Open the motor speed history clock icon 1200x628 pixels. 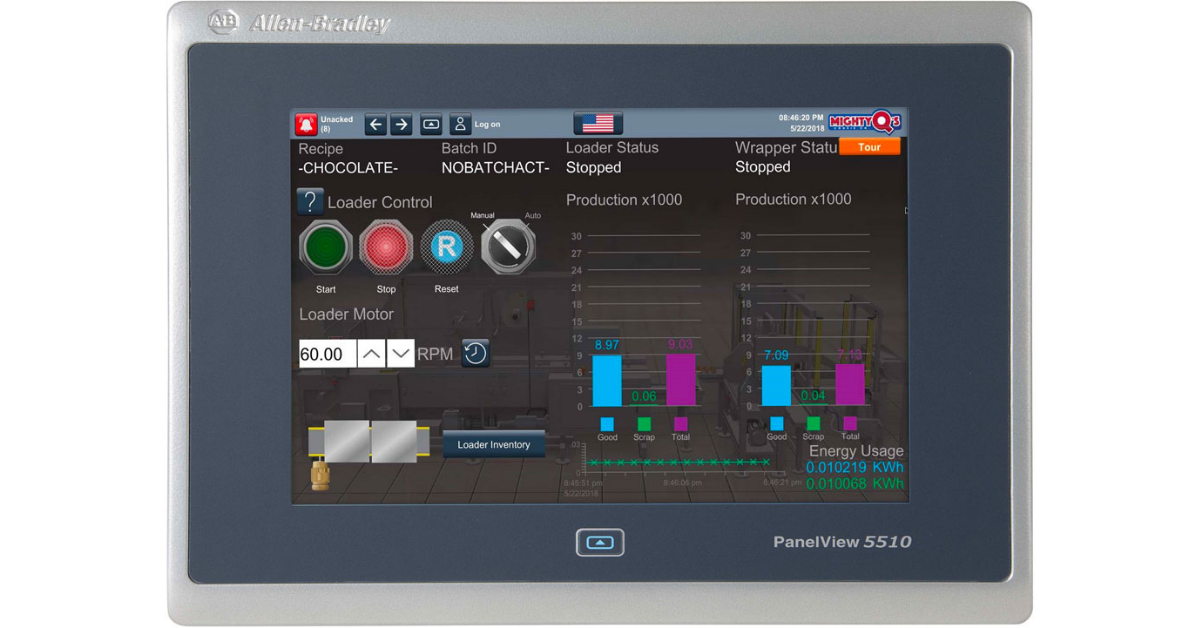tap(475, 353)
